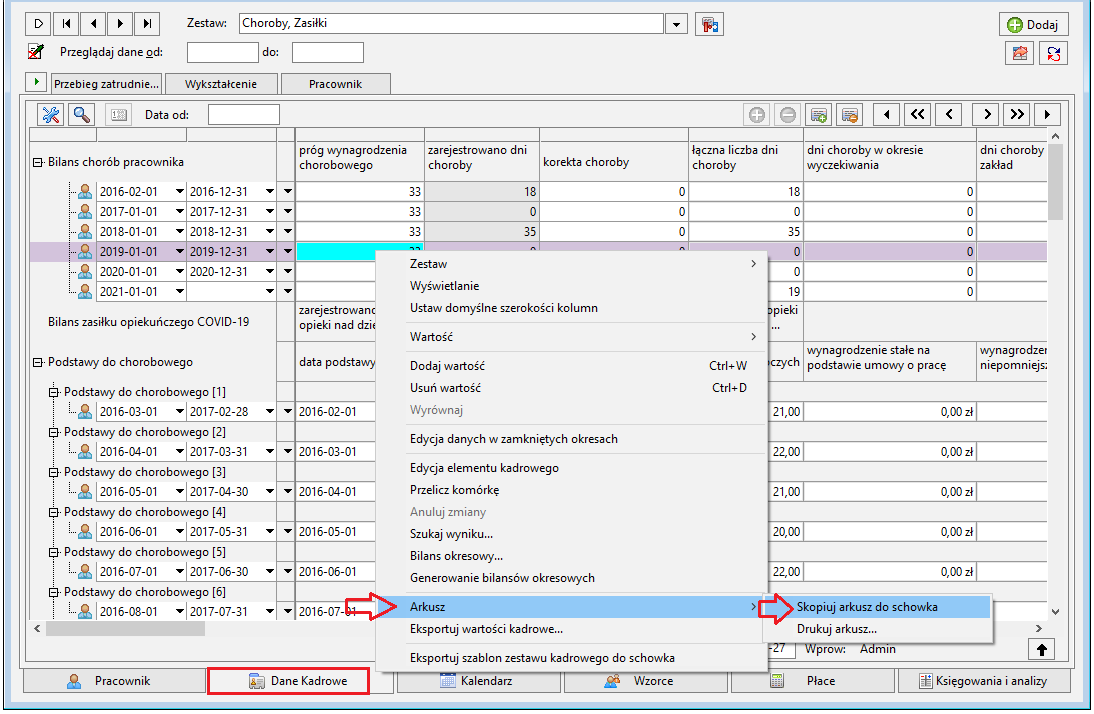
Task: Click the Data od input field
Action: click(x=243, y=114)
